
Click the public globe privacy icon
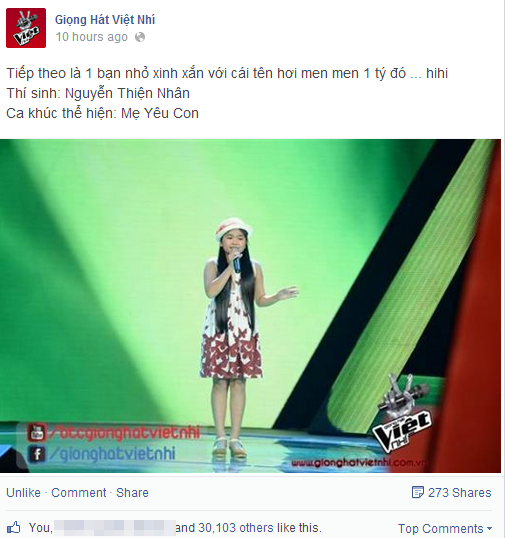point(140,37)
